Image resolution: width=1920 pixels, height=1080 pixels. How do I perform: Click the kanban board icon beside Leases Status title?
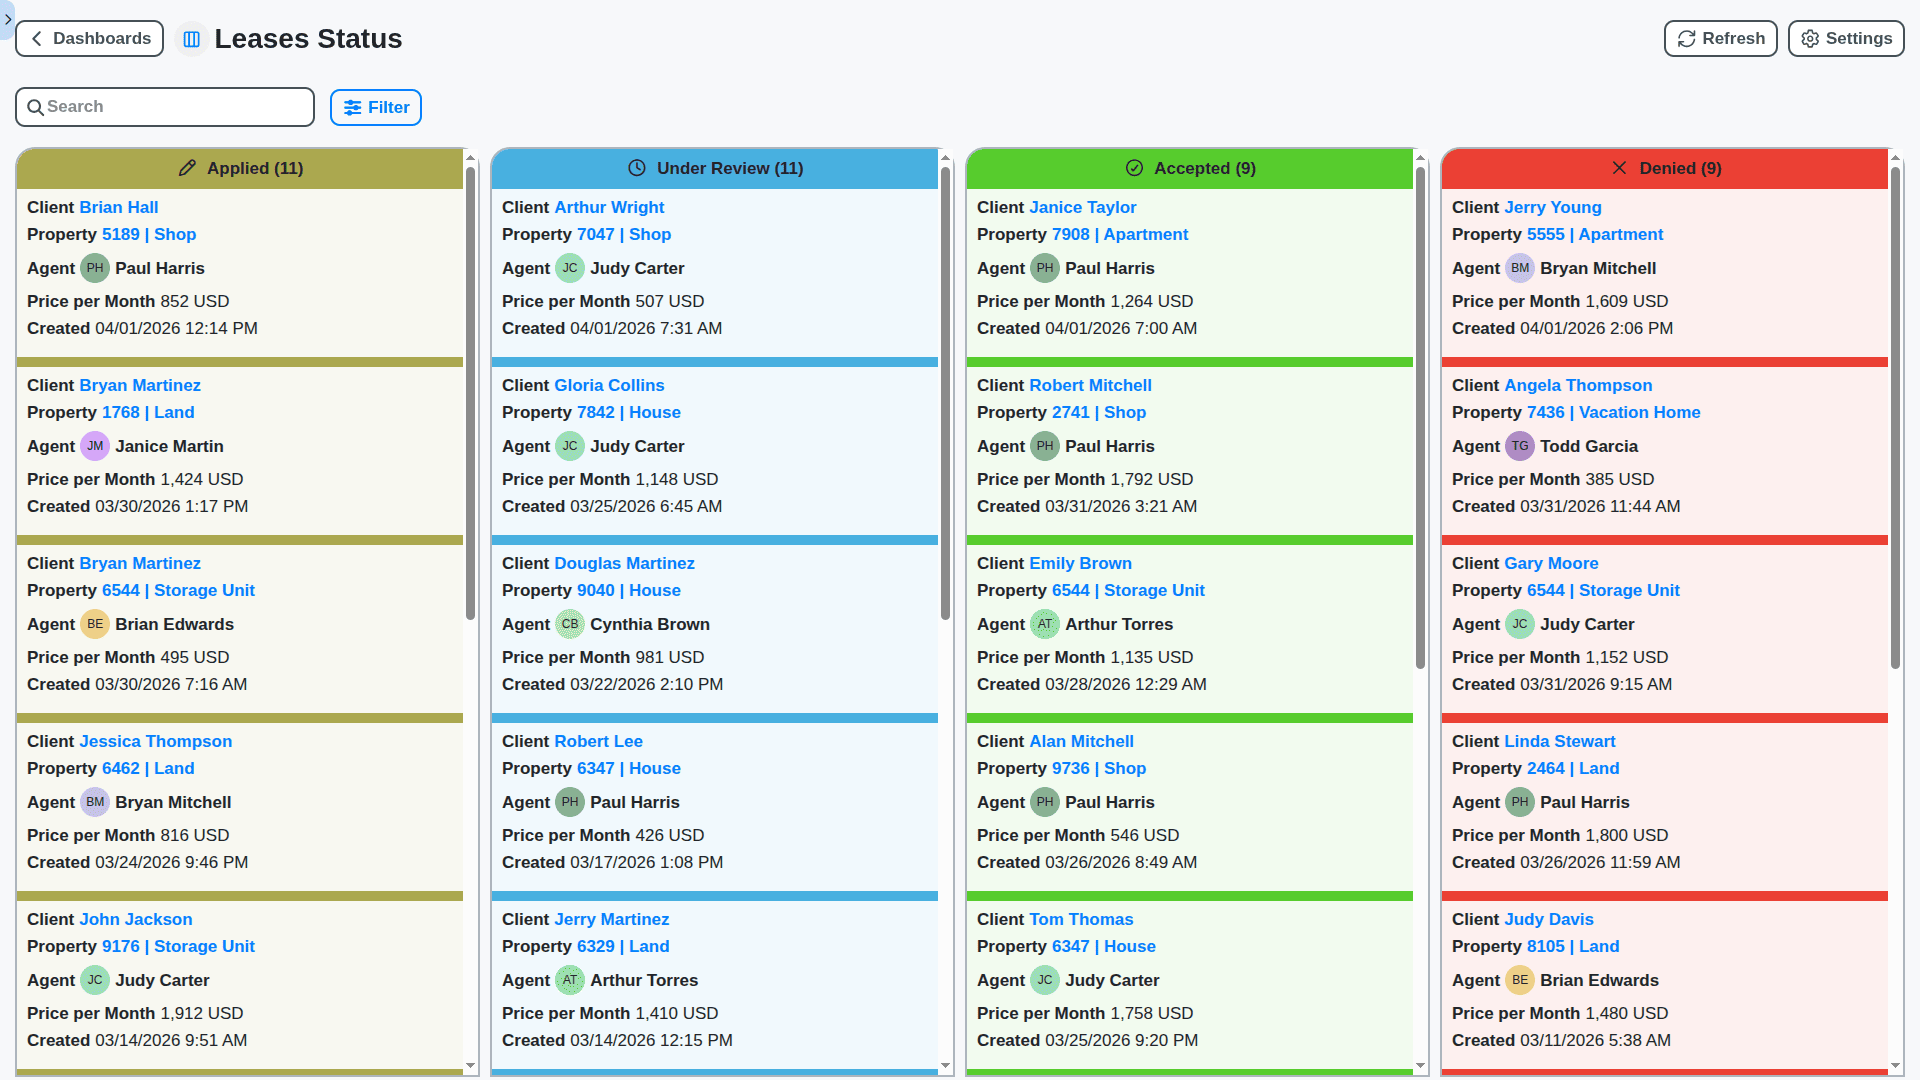coord(191,39)
